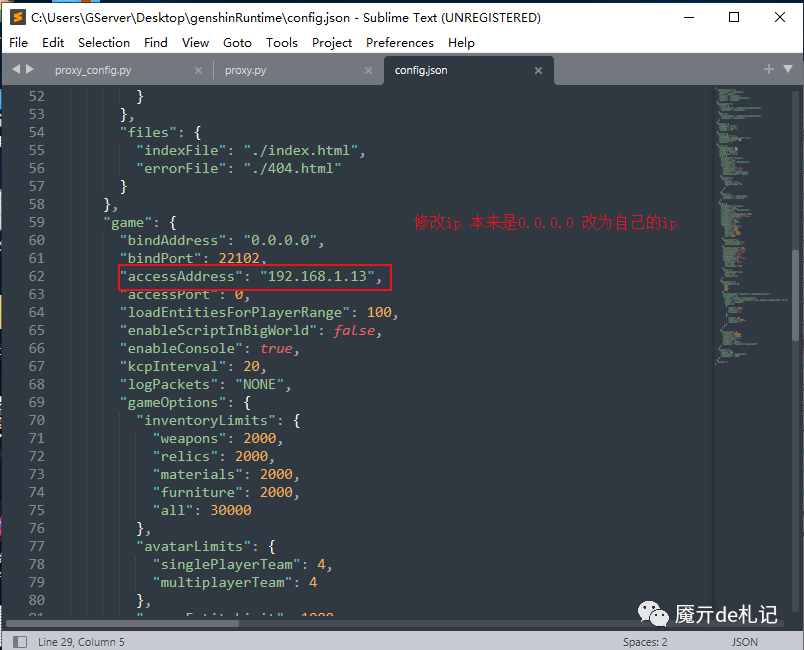Screen dimensions: 804x650
Task: Open the JSON syntax selector
Action: [745, 642]
